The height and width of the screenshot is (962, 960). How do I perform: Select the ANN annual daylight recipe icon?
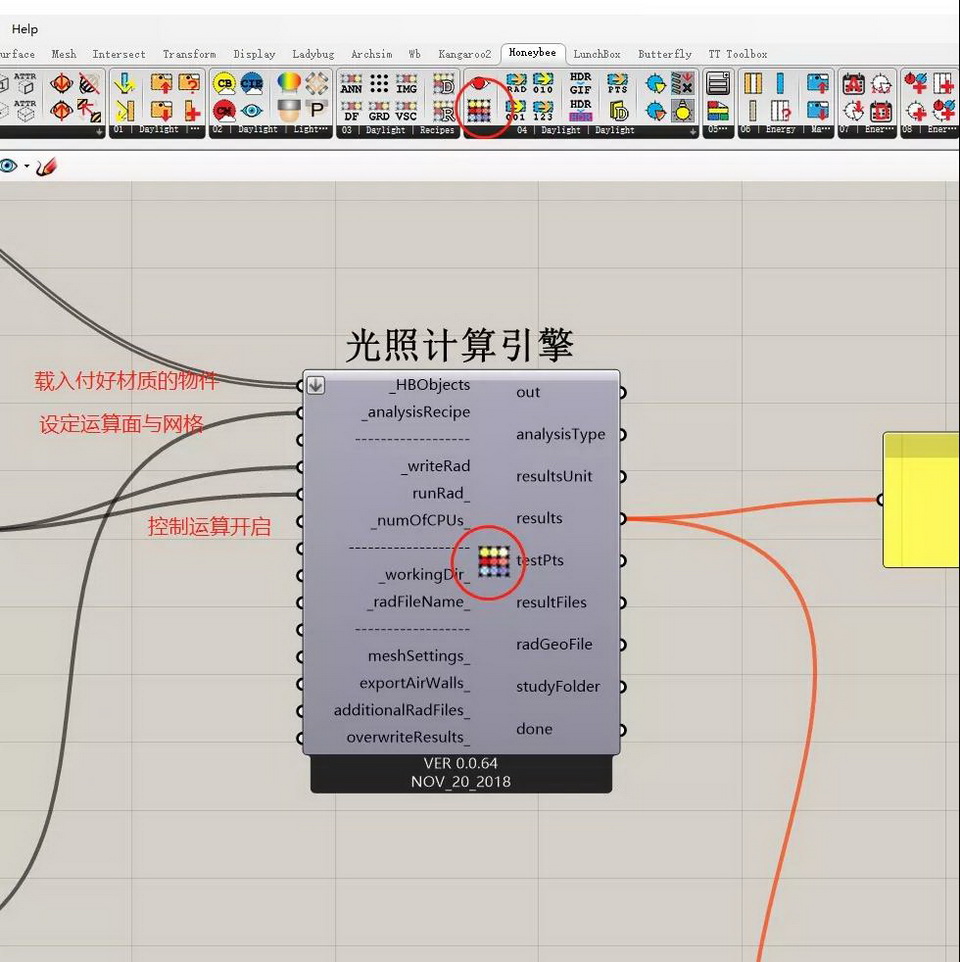pos(351,84)
